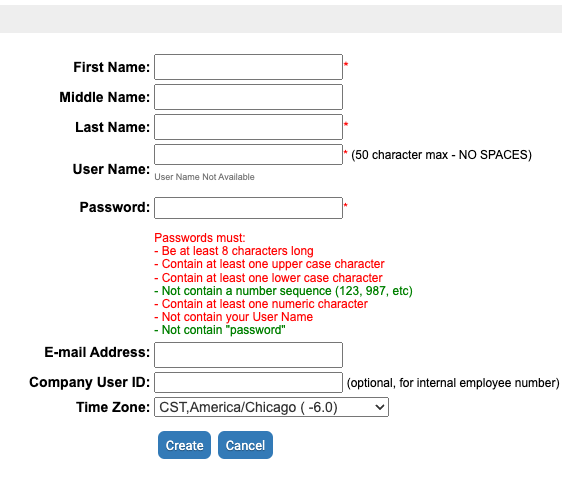Click the 'Not contain "password"' rule
This screenshot has width=562, height=477.
220,330
